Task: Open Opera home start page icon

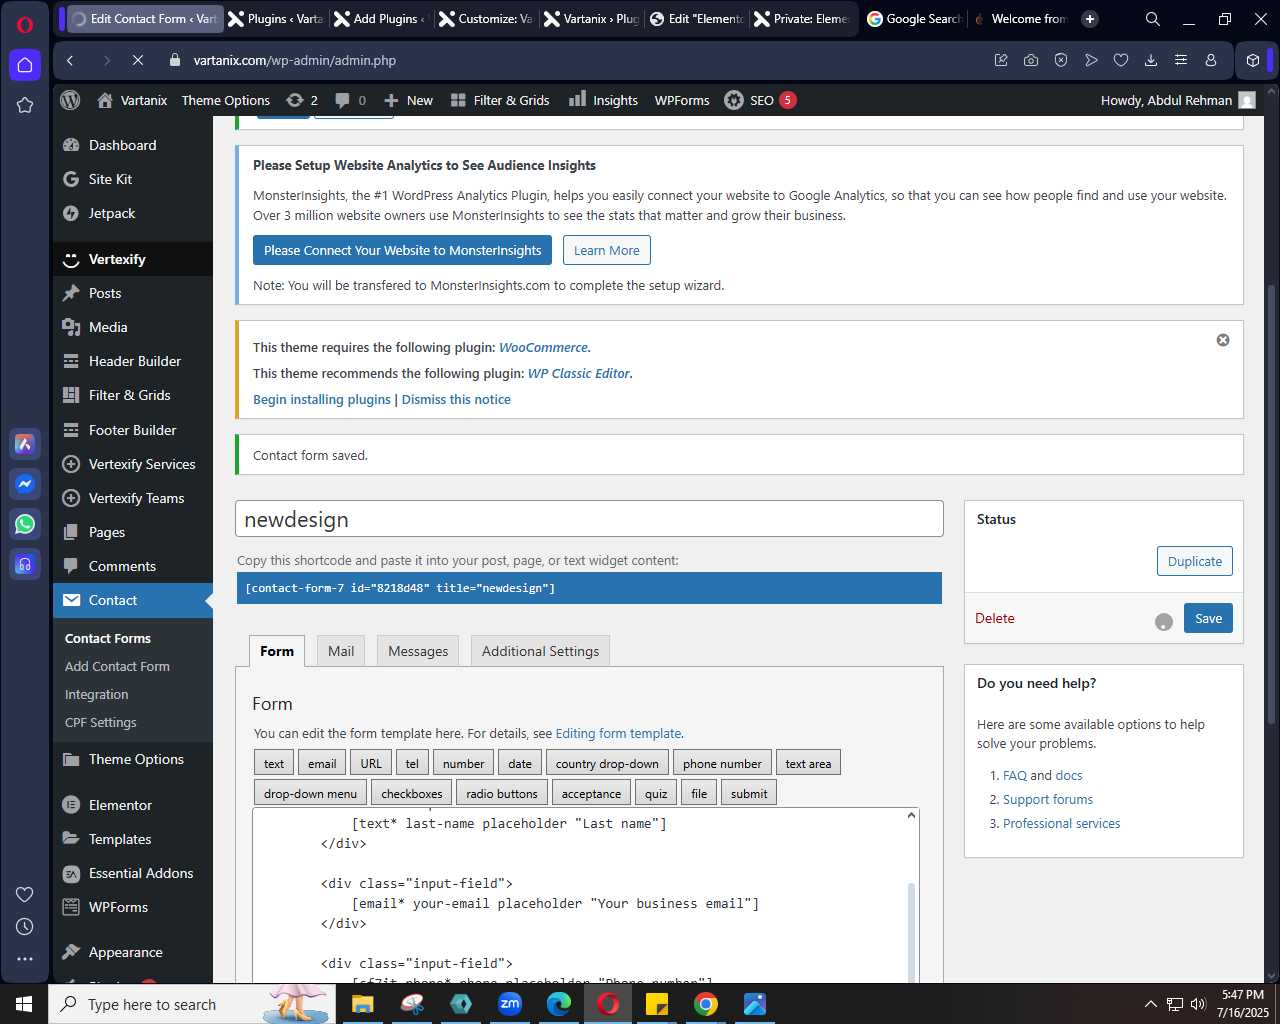Action: [x=25, y=65]
